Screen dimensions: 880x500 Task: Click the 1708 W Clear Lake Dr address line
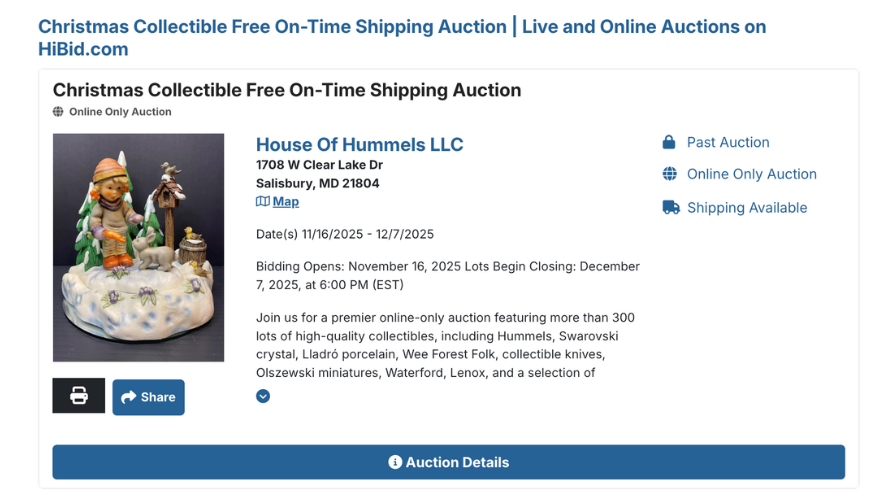tap(319, 165)
